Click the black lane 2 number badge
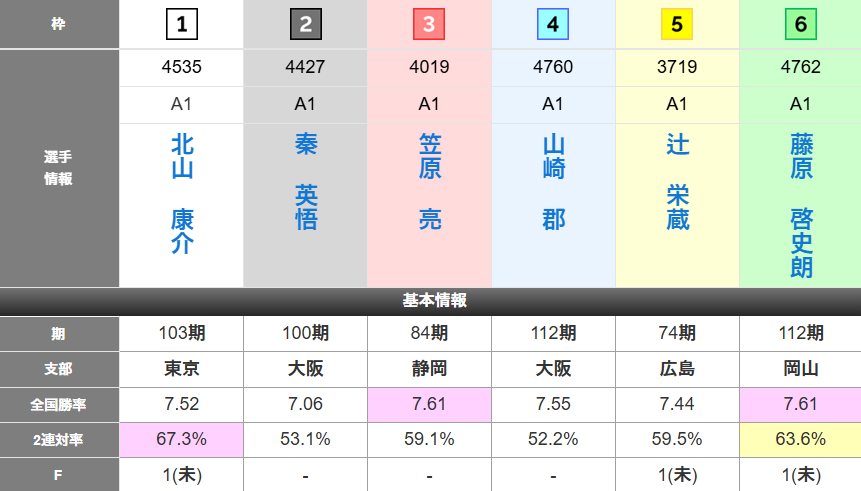Viewport: 861px width, 491px height. click(x=305, y=24)
